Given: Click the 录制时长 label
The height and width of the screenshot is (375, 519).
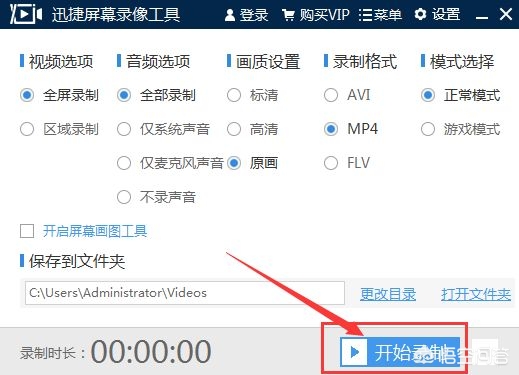Looking at the screenshot, I should pyautogui.click(x=53, y=353).
